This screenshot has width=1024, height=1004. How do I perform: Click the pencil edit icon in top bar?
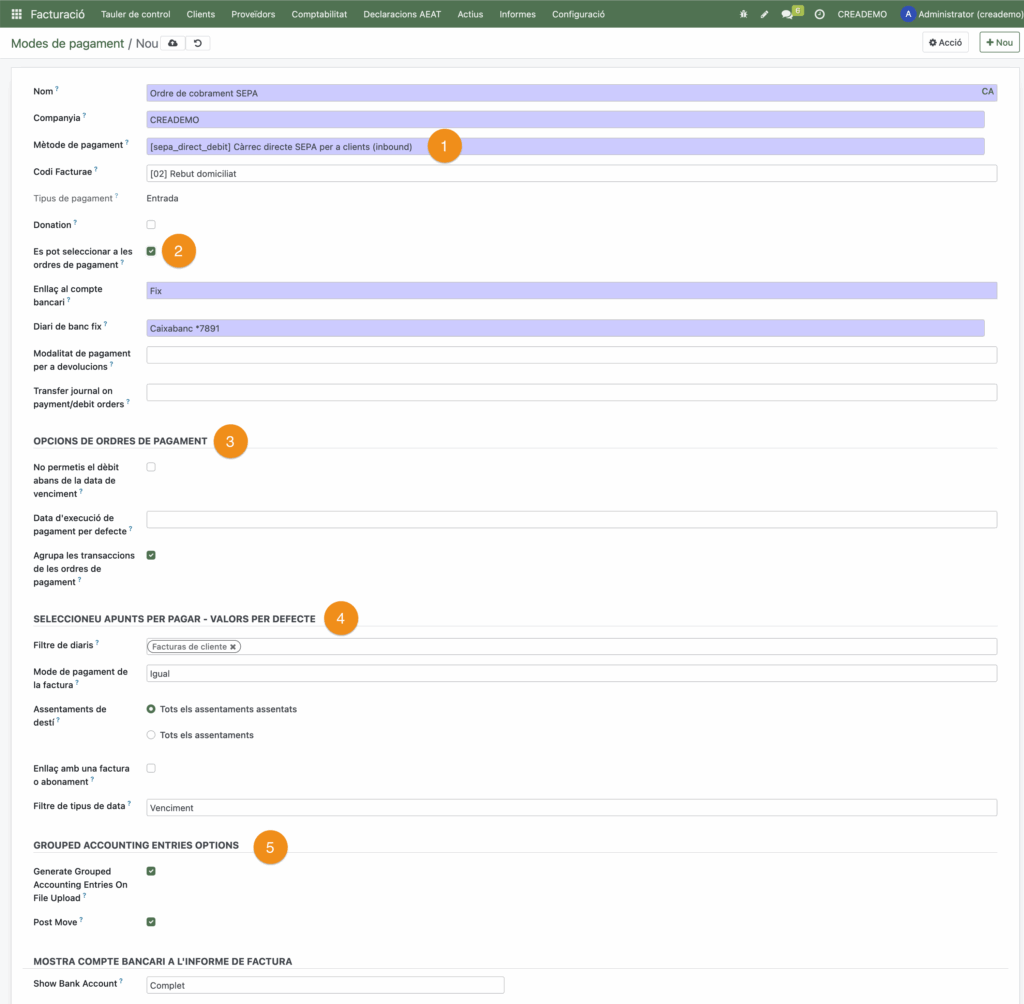click(x=765, y=14)
